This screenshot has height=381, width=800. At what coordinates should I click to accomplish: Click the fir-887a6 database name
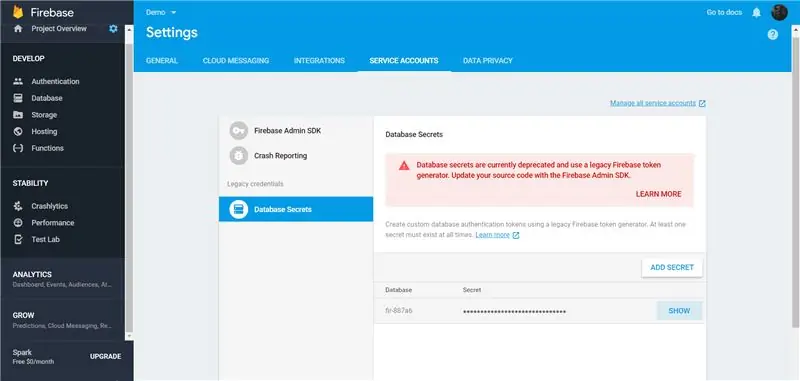click(399, 311)
